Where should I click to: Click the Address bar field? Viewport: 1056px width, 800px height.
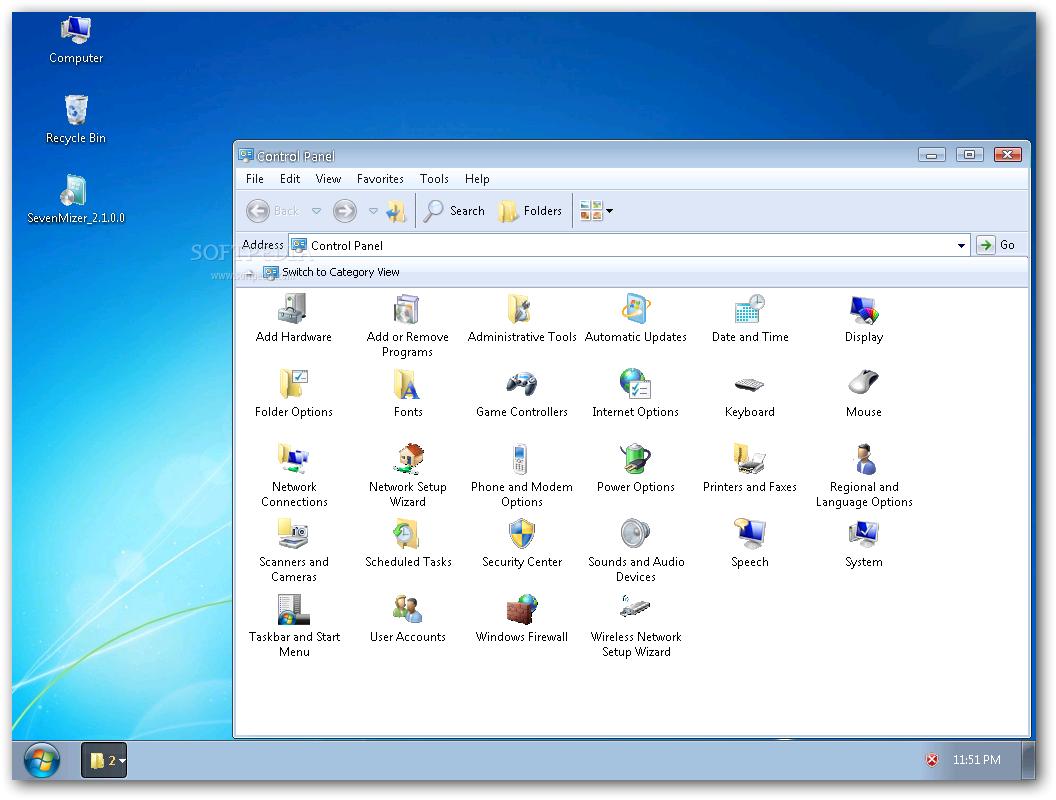pyautogui.click(x=629, y=246)
